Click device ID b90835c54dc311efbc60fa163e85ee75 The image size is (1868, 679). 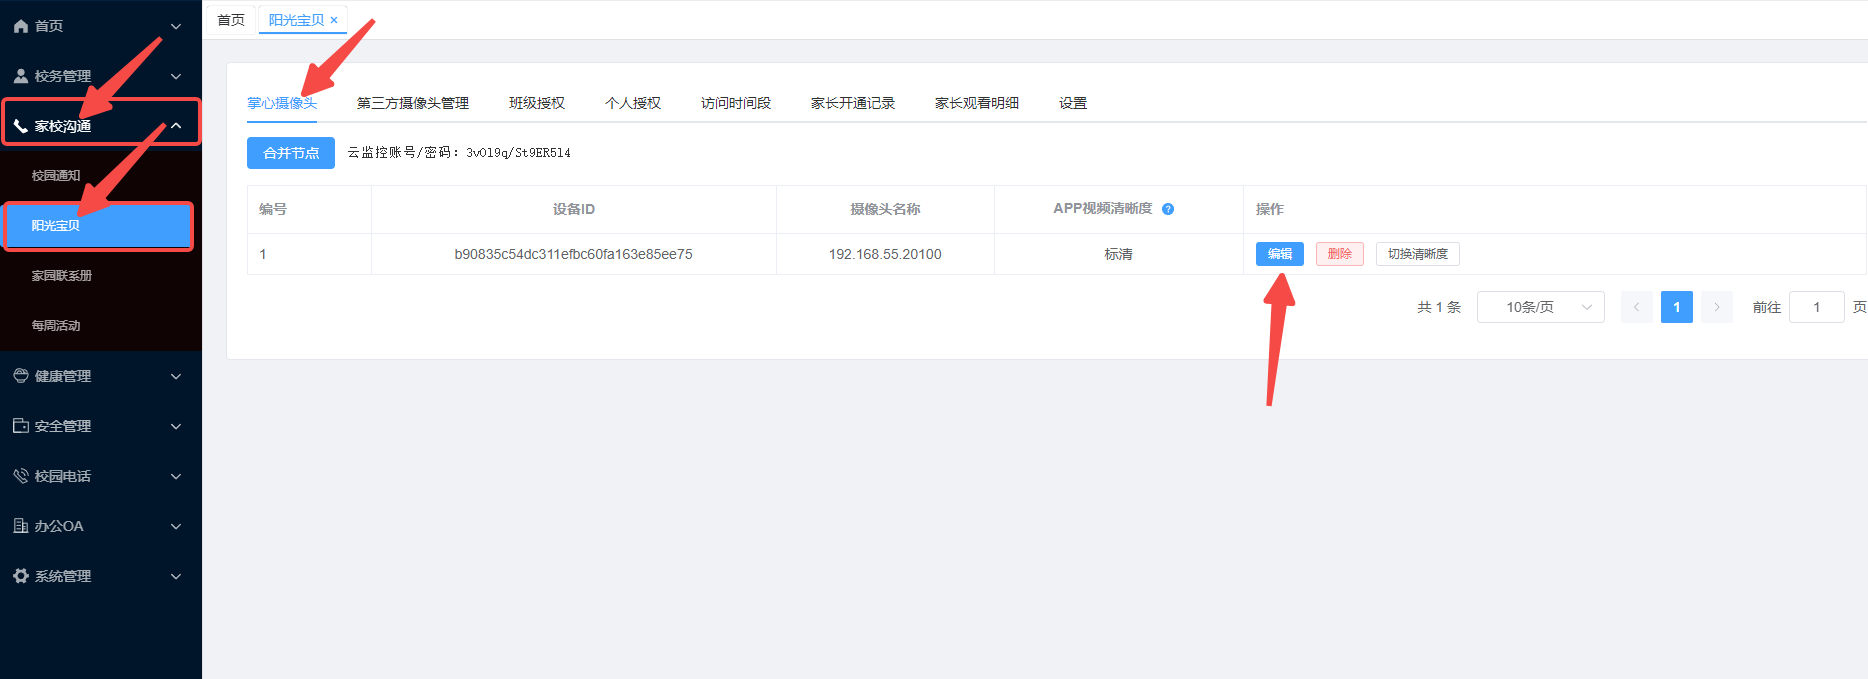coord(574,254)
